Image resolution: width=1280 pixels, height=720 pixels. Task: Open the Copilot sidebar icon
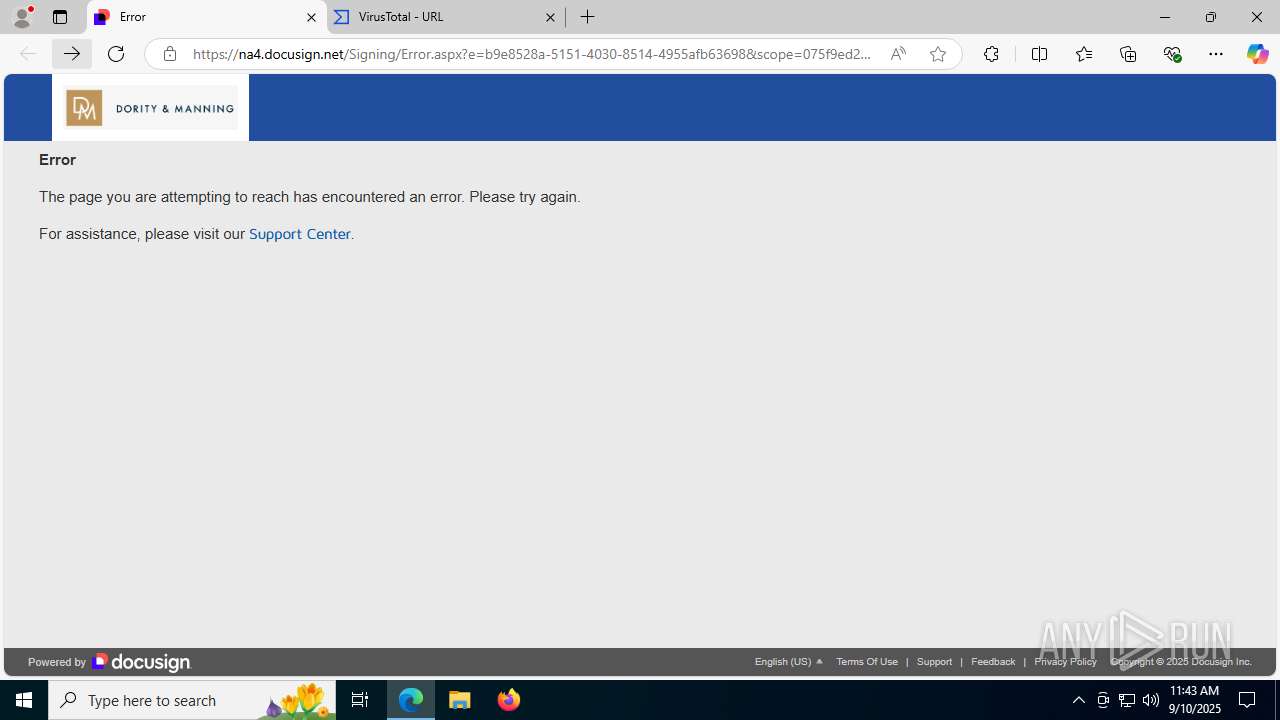click(1257, 54)
